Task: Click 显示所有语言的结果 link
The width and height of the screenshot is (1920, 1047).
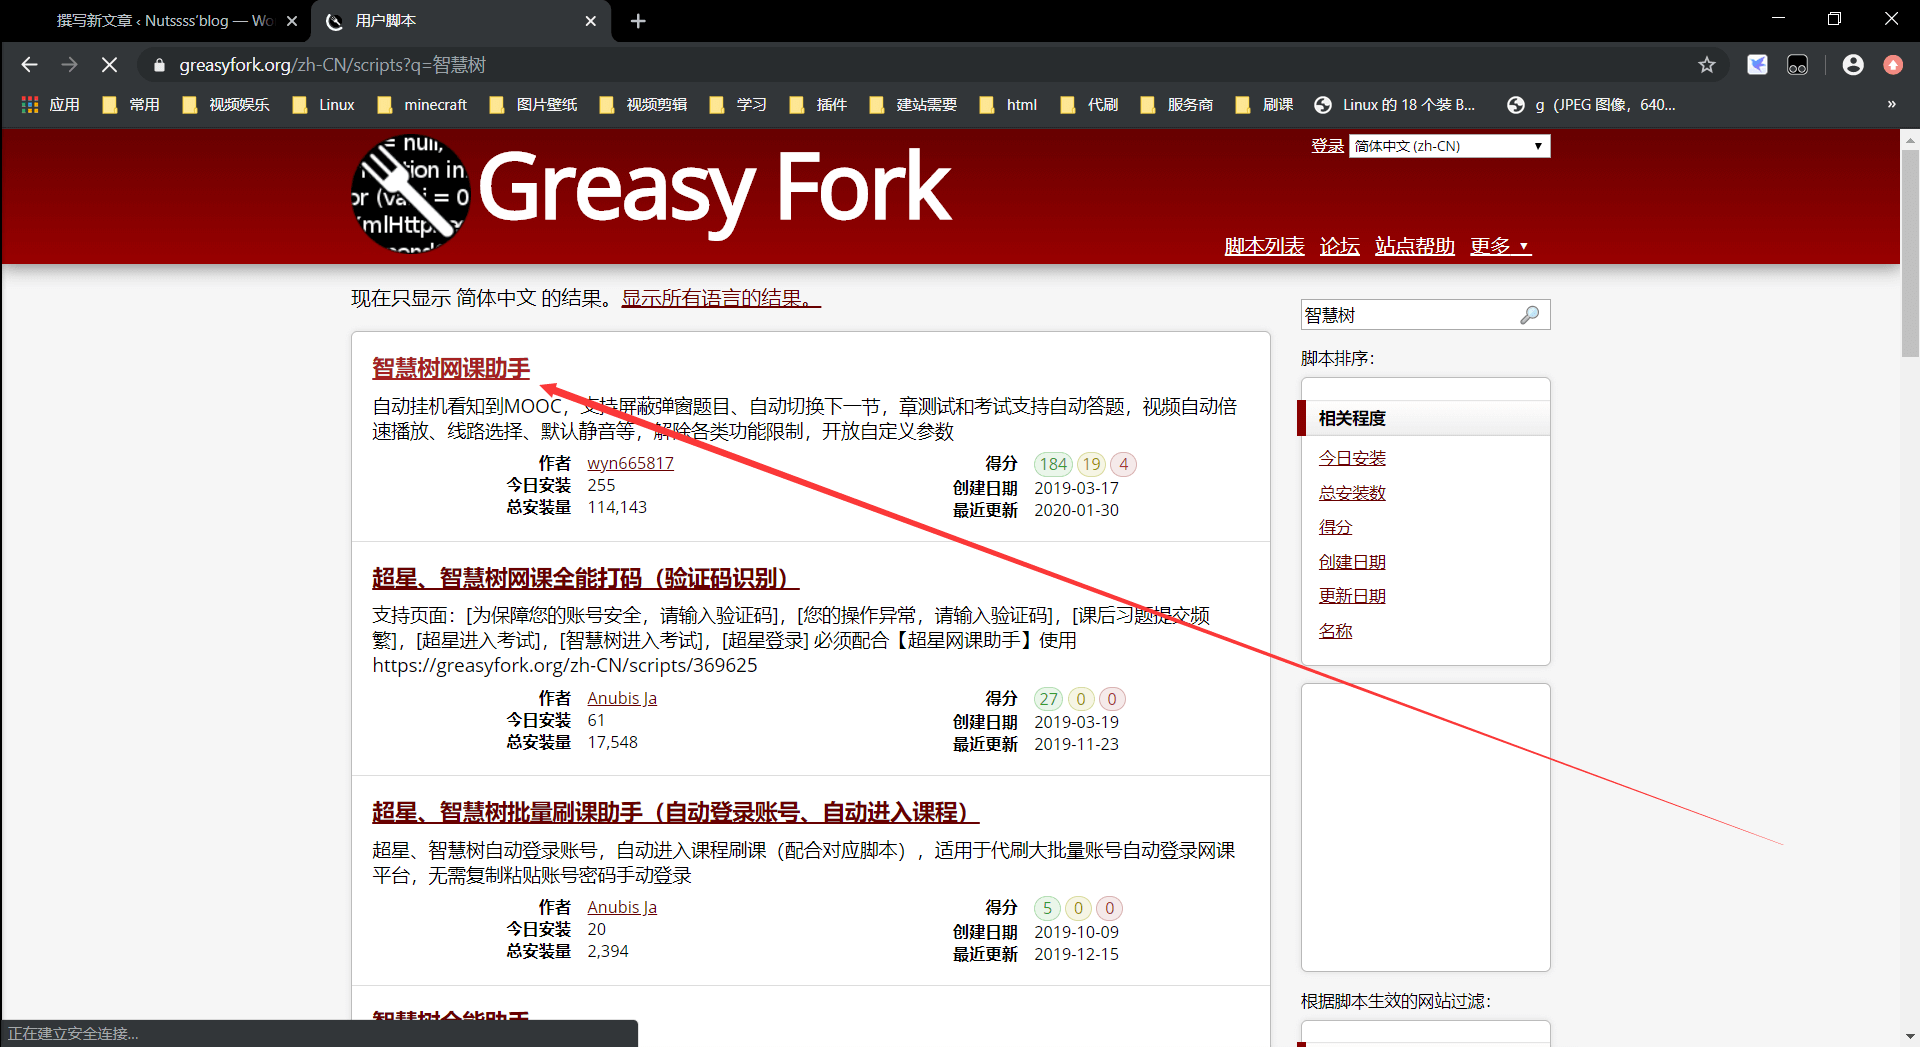Action: coord(721,299)
